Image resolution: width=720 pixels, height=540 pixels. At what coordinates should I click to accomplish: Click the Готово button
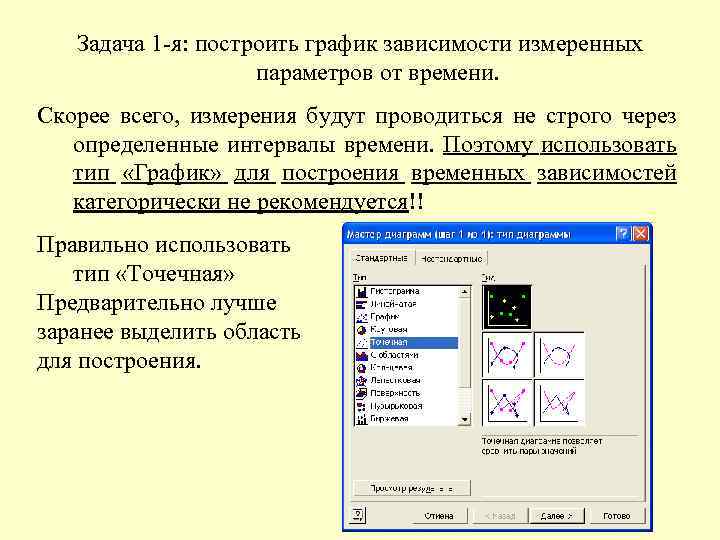(x=616, y=516)
